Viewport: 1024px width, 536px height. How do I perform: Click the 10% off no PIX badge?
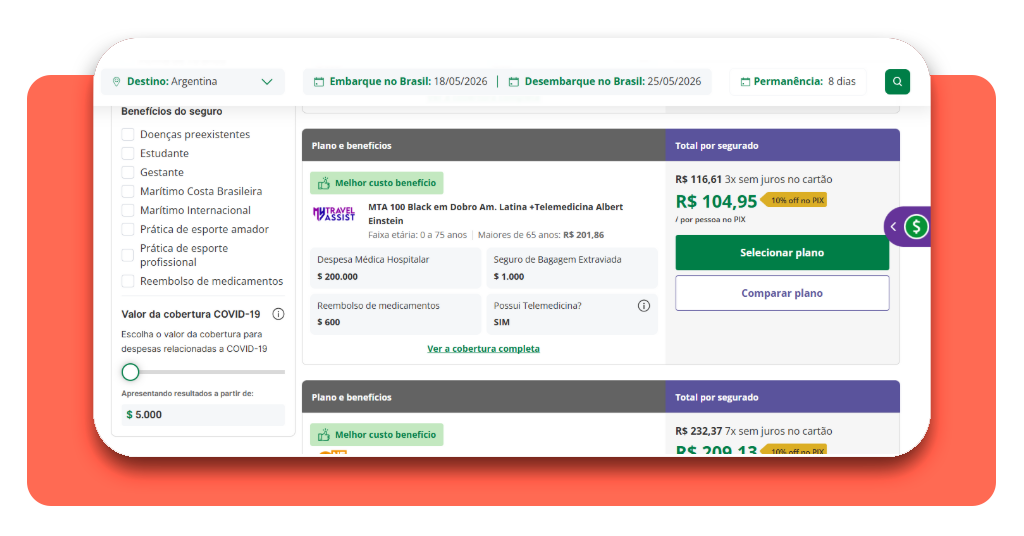click(794, 200)
